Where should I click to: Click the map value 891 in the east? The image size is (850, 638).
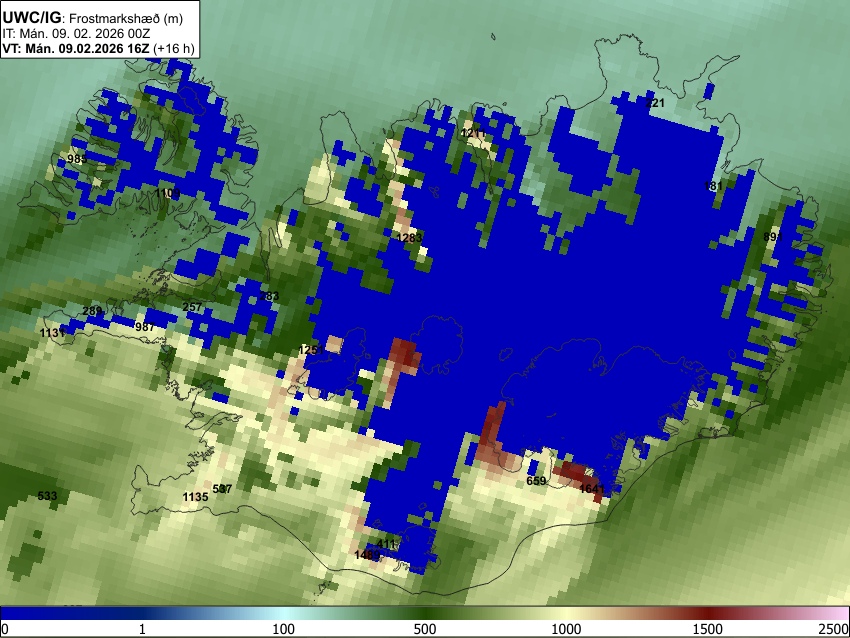coord(773,237)
